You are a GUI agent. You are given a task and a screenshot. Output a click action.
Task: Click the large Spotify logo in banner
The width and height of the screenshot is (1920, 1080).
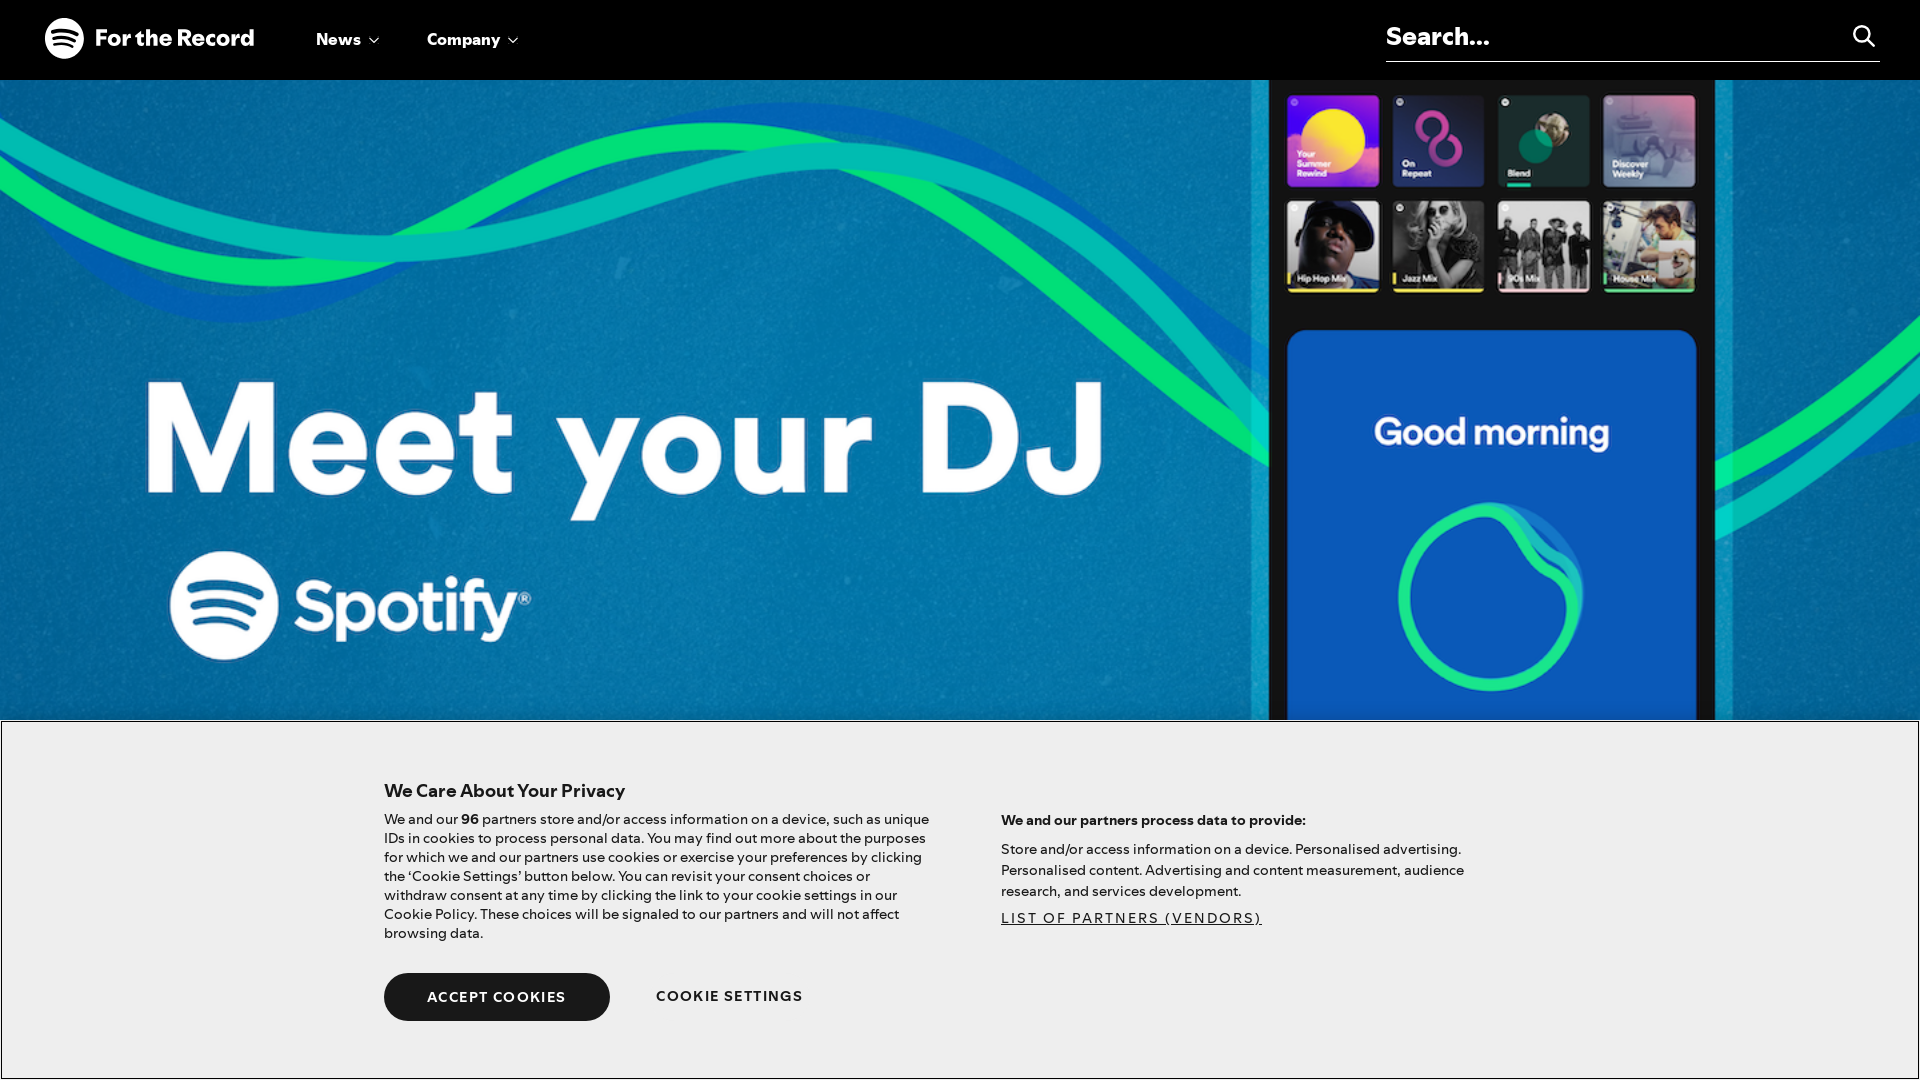pos(350,606)
